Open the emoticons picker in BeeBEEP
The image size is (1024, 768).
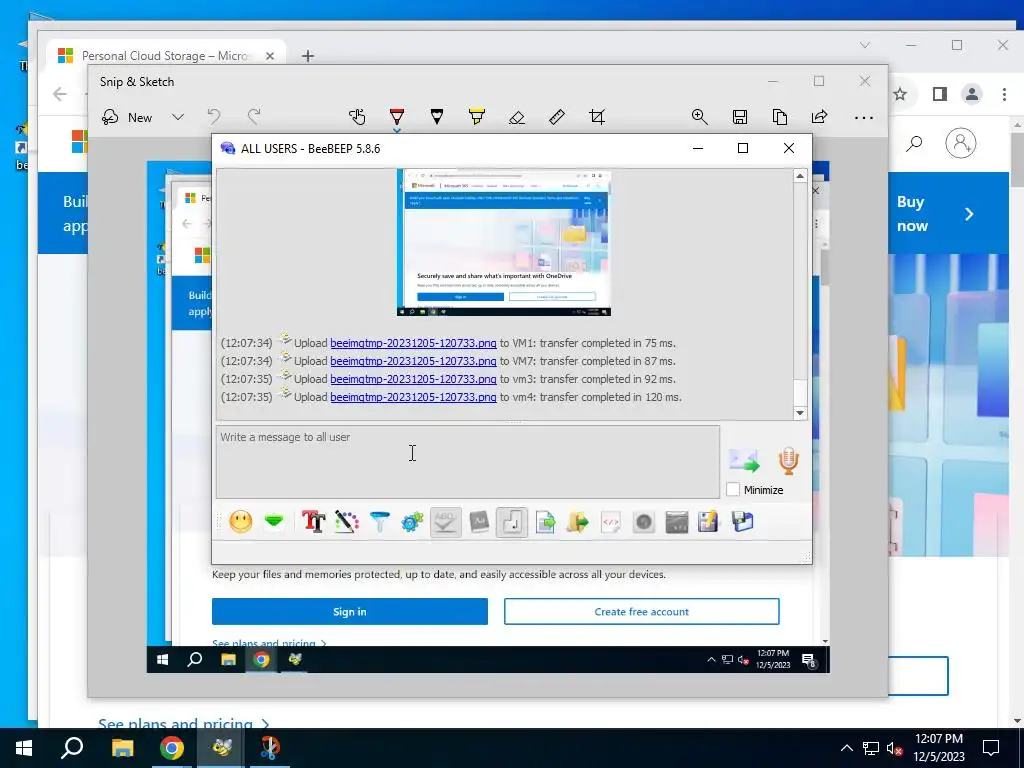(240, 522)
